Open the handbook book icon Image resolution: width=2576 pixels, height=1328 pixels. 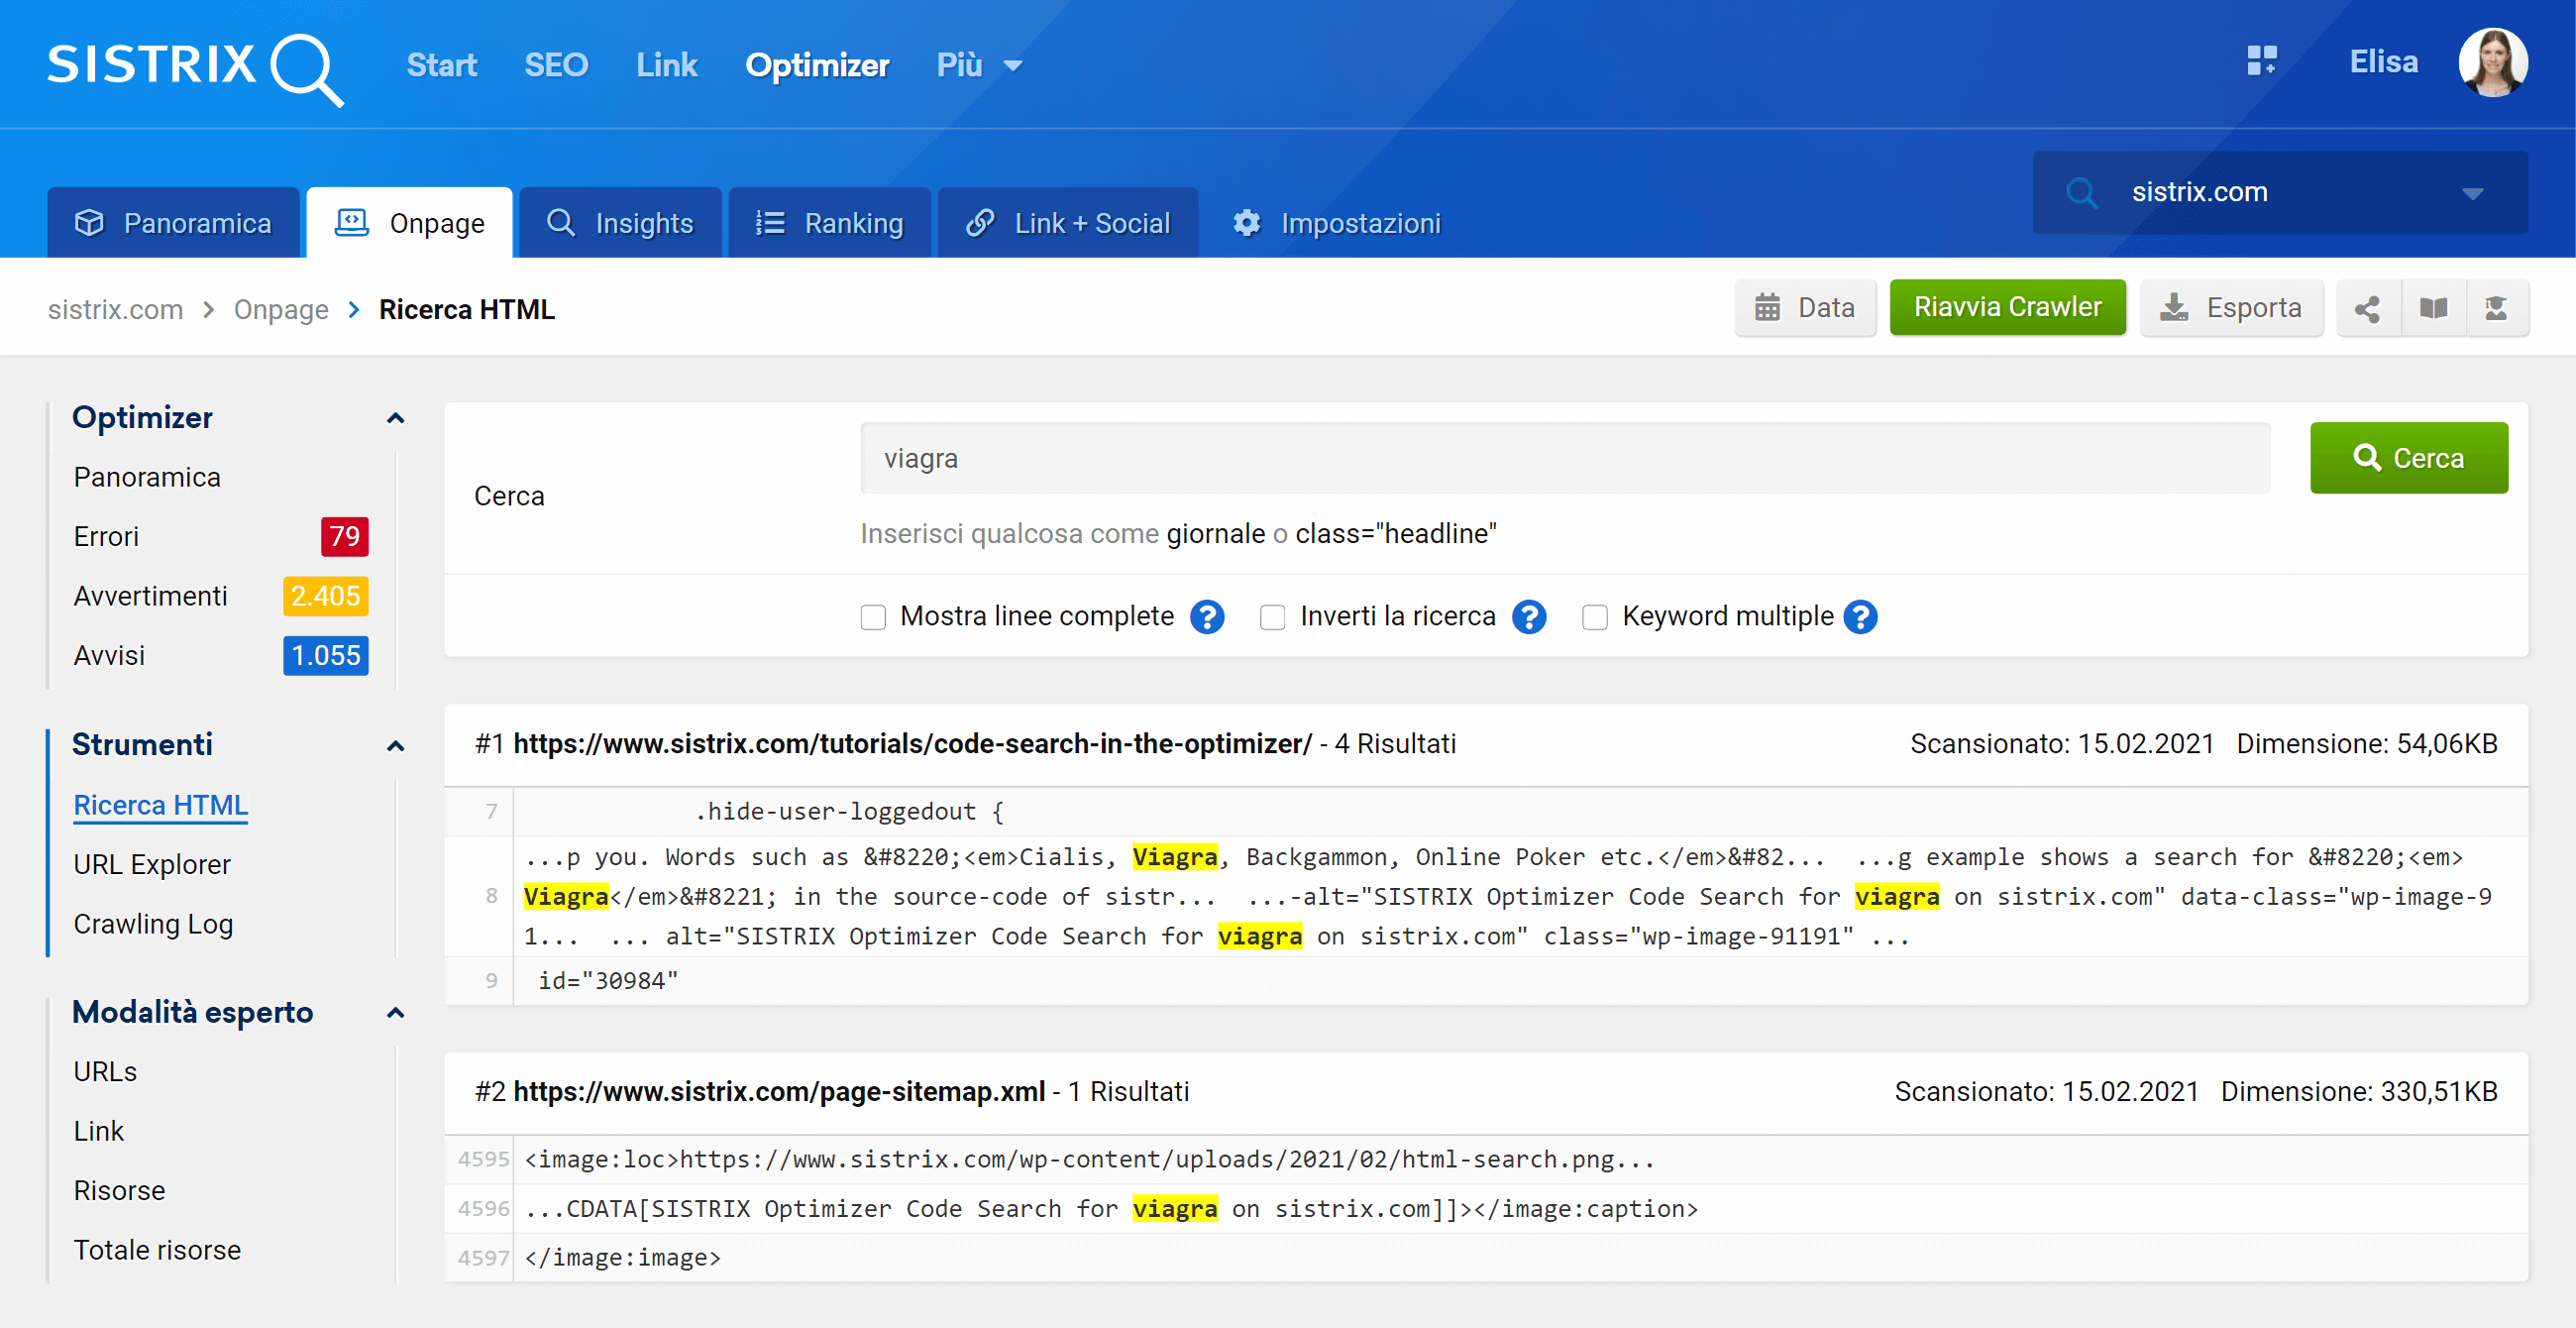pyautogui.click(x=2433, y=308)
